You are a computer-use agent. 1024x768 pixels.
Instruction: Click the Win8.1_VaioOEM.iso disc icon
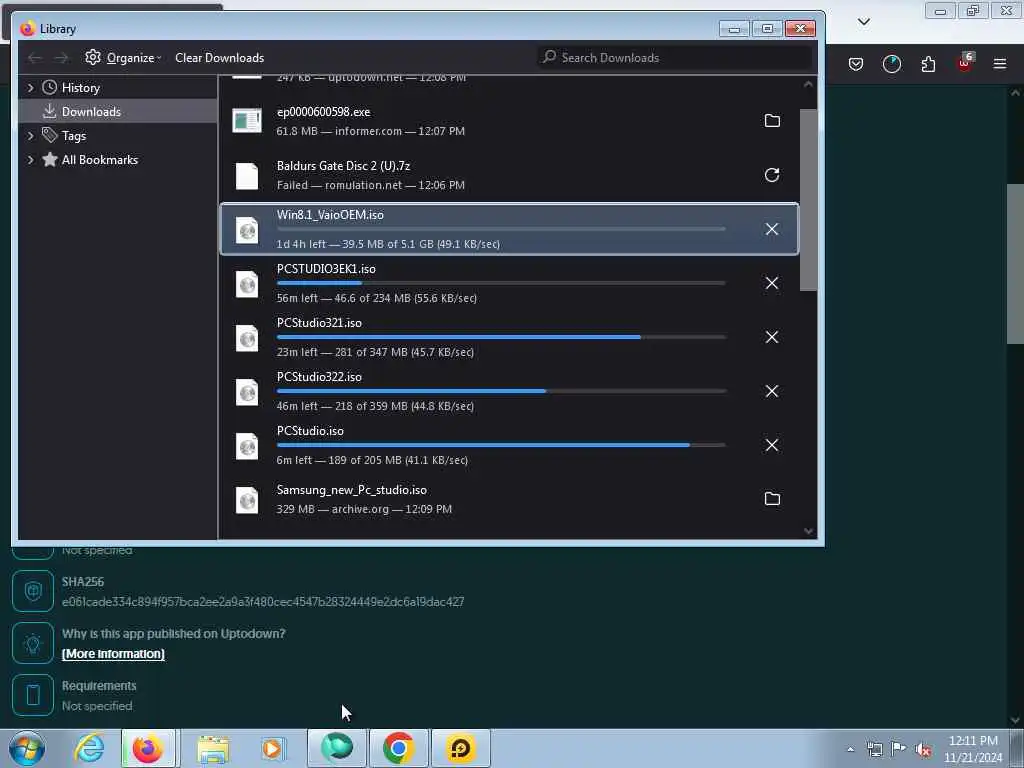click(247, 230)
